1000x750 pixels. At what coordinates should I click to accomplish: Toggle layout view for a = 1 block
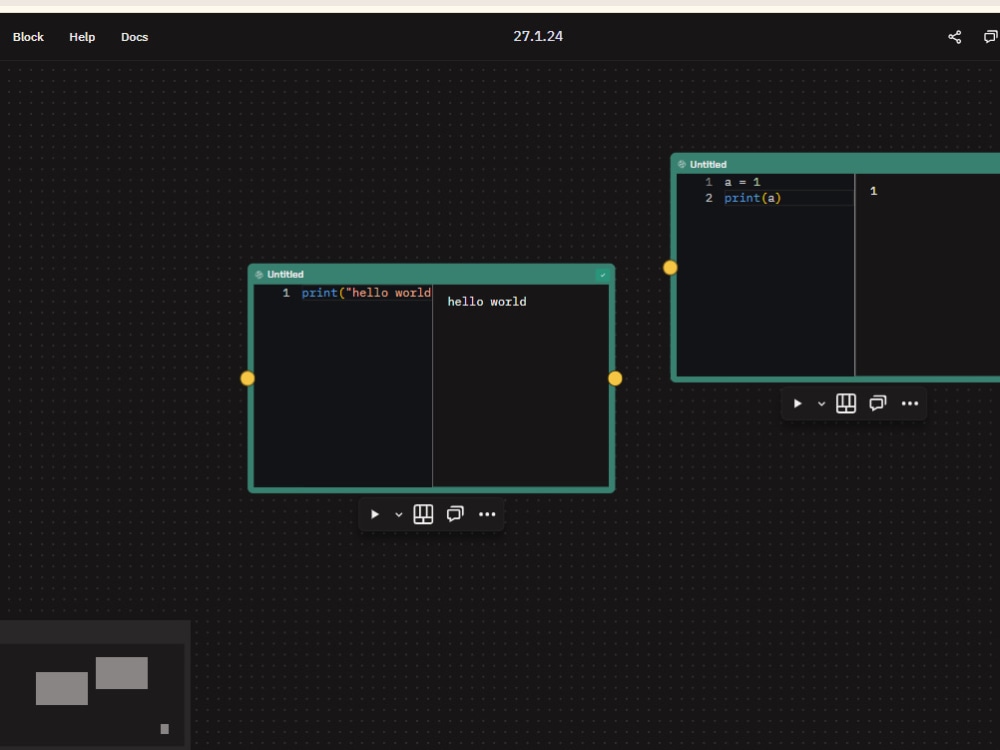click(x=846, y=403)
